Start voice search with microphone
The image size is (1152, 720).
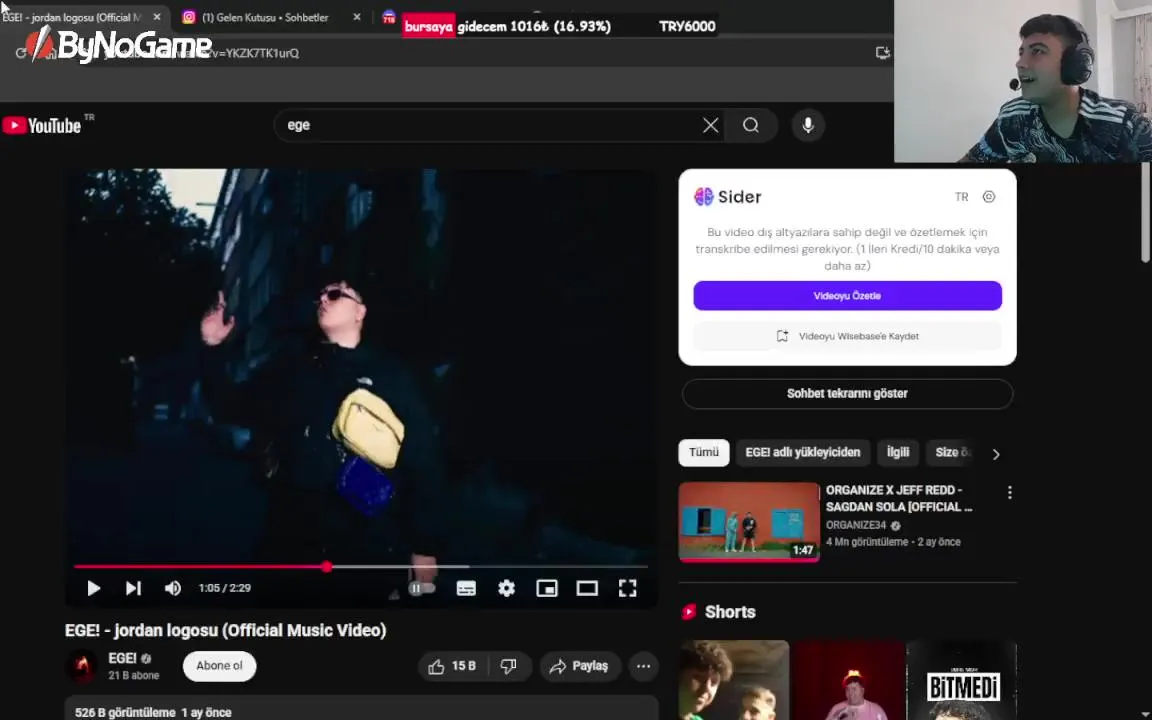tap(807, 126)
